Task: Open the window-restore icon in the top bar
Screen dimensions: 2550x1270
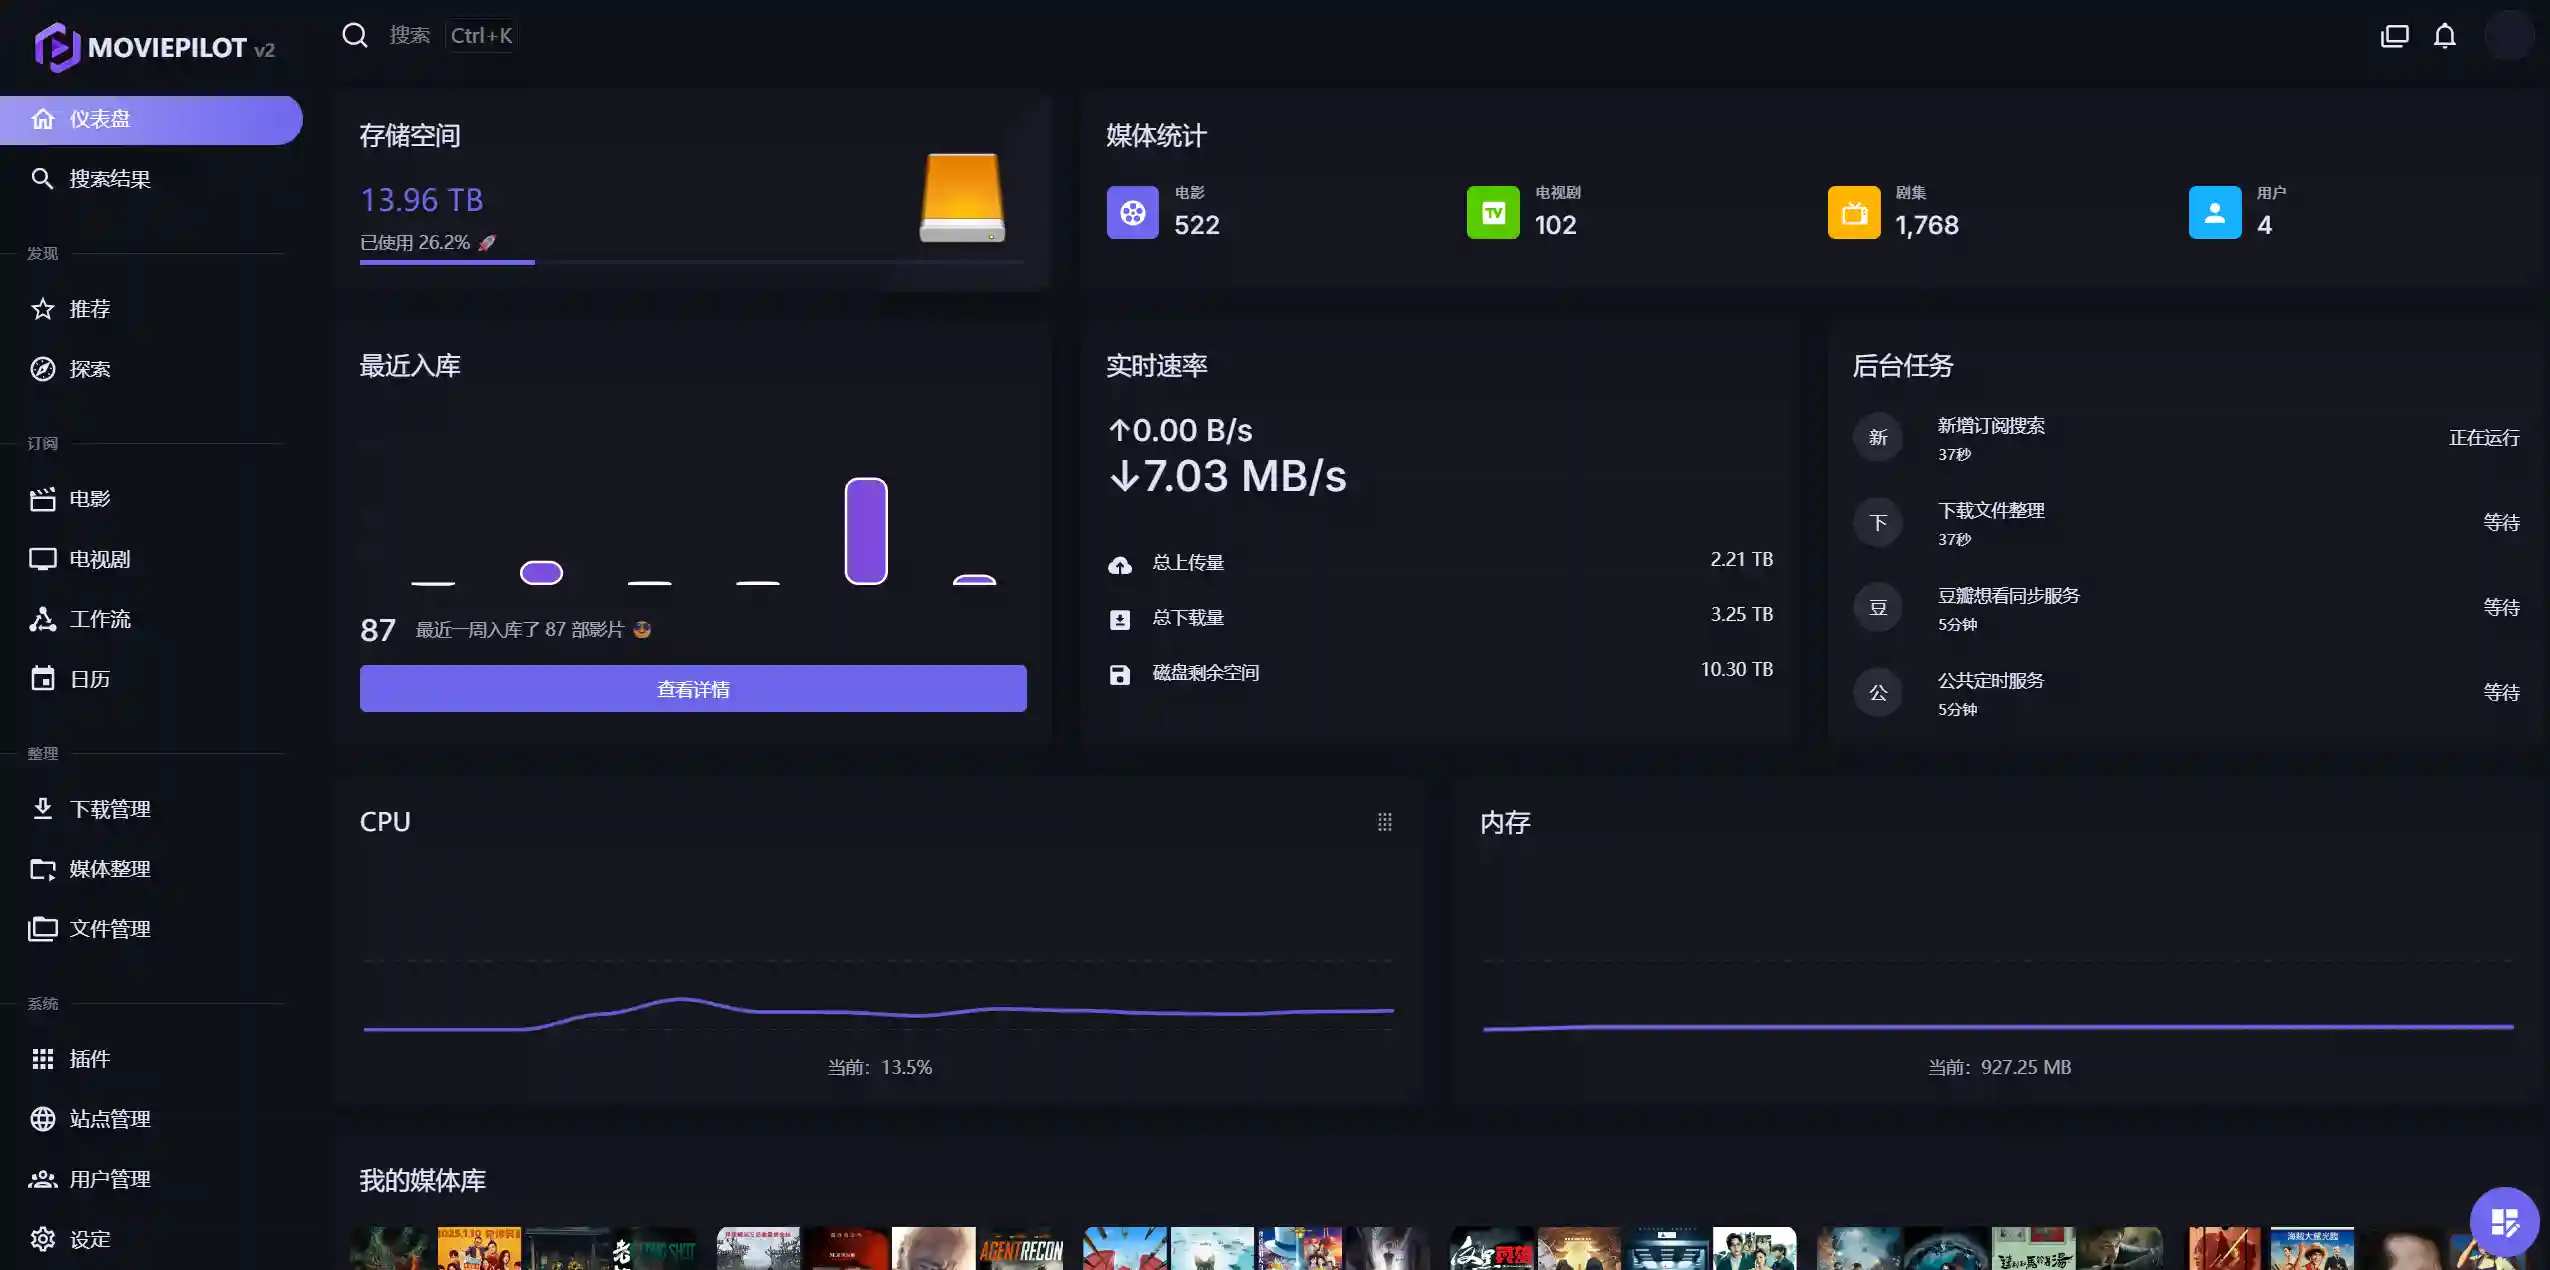Action: 2394,36
